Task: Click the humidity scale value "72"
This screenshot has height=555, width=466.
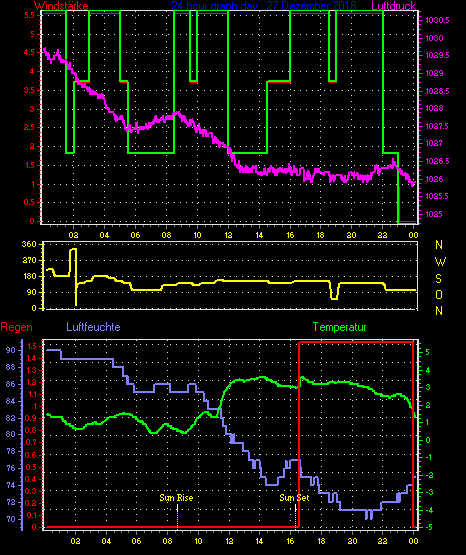Action: (x=11, y=502)
